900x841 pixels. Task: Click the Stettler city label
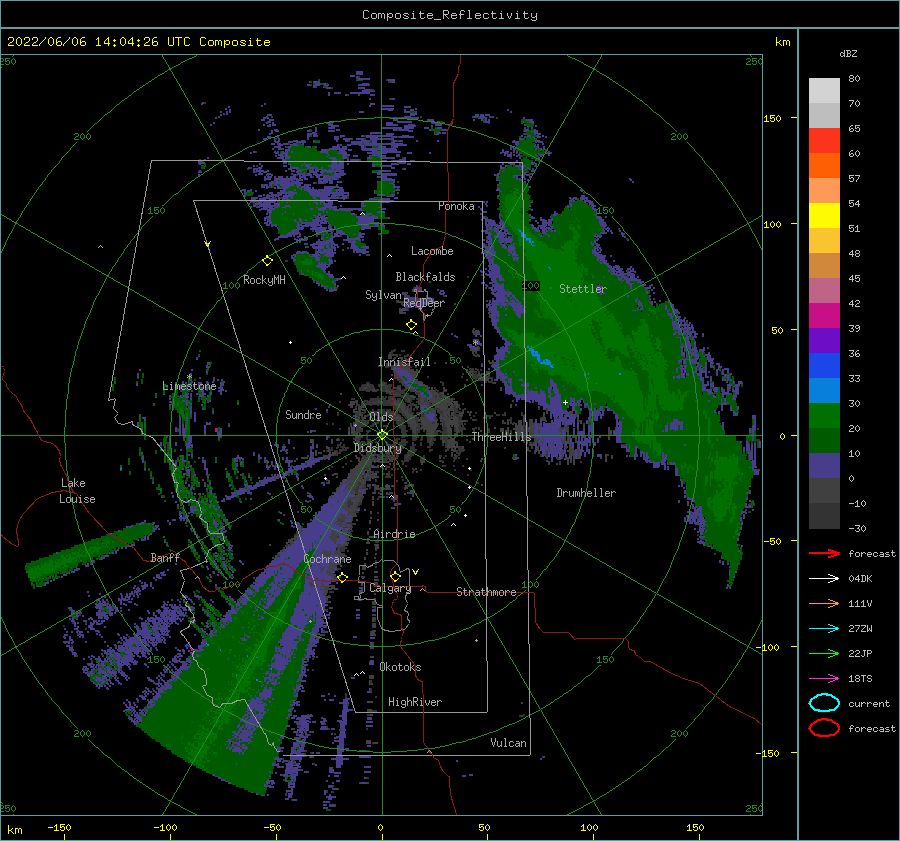click(x=583, y=289)
